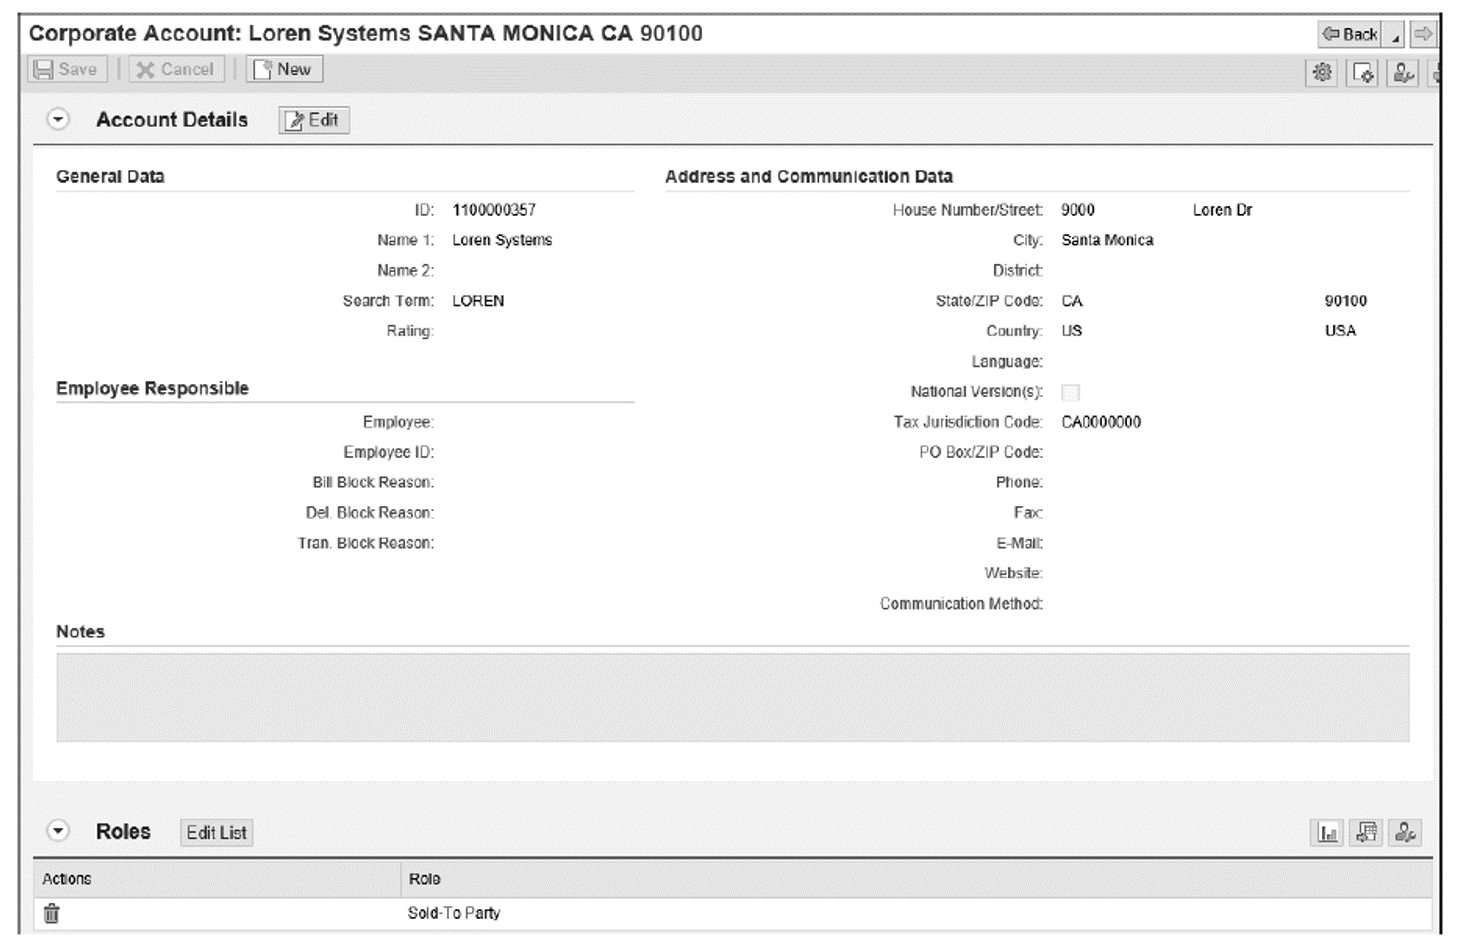Click the disabled Save toggle button
The width and height of the screenshot is (1460, 945).
pyautogui.click(x=66, y=69)
